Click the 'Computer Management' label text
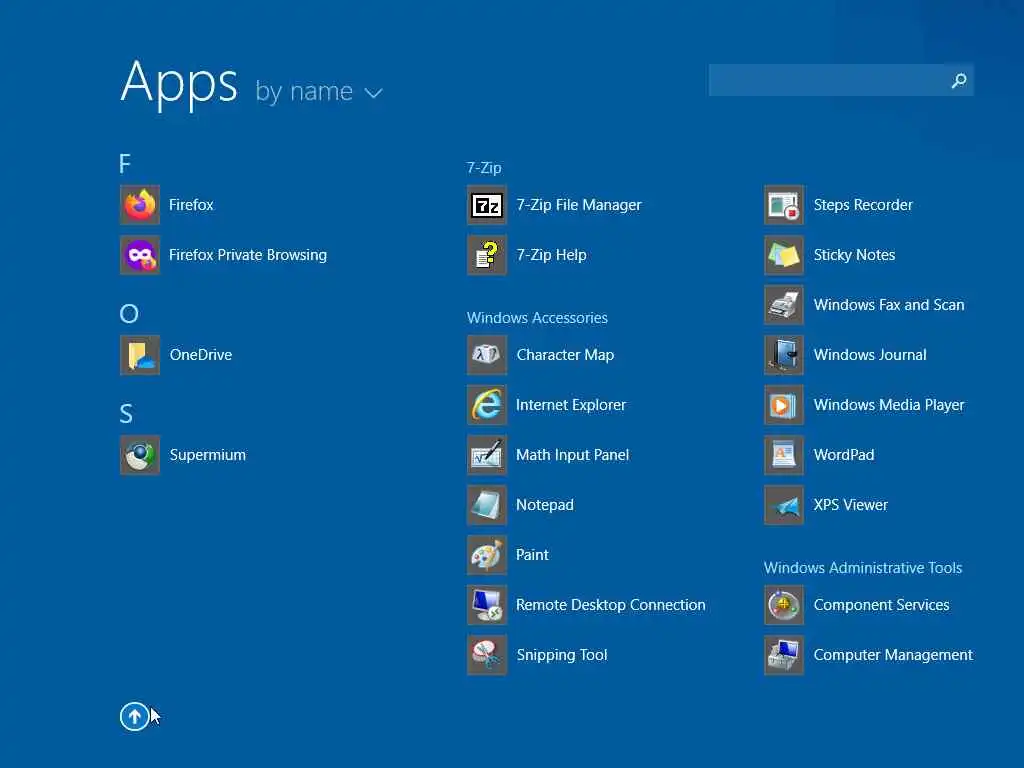1024x768 pixels. [893, 654]
